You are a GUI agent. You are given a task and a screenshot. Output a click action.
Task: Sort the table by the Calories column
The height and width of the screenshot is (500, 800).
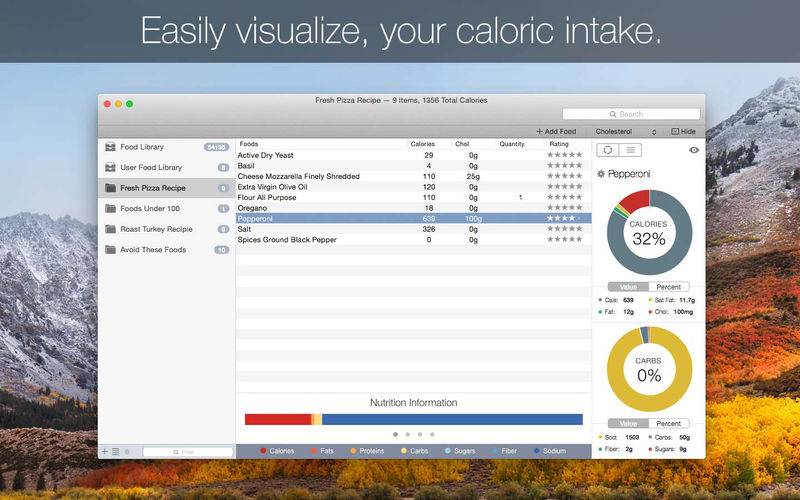click(x=422, y=144)
